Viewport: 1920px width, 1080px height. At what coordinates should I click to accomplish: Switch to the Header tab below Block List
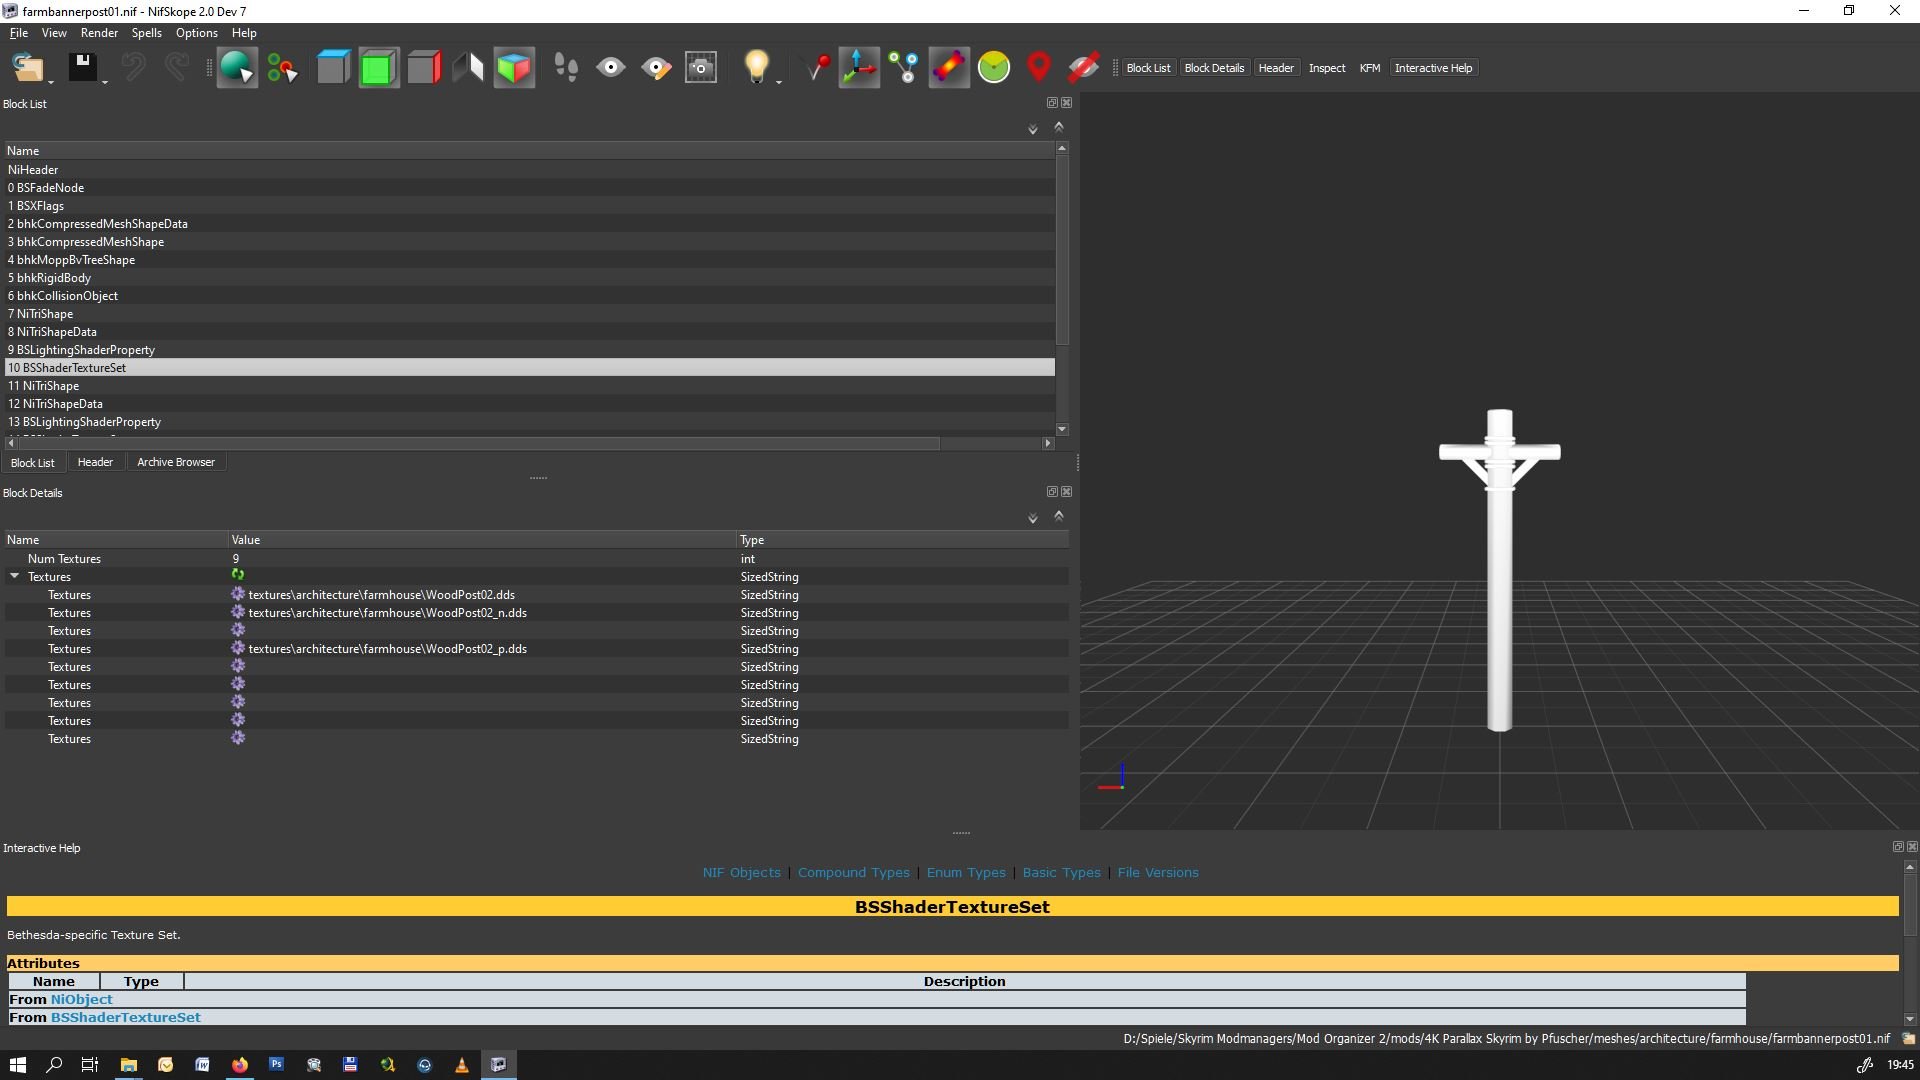pos(95,462)
